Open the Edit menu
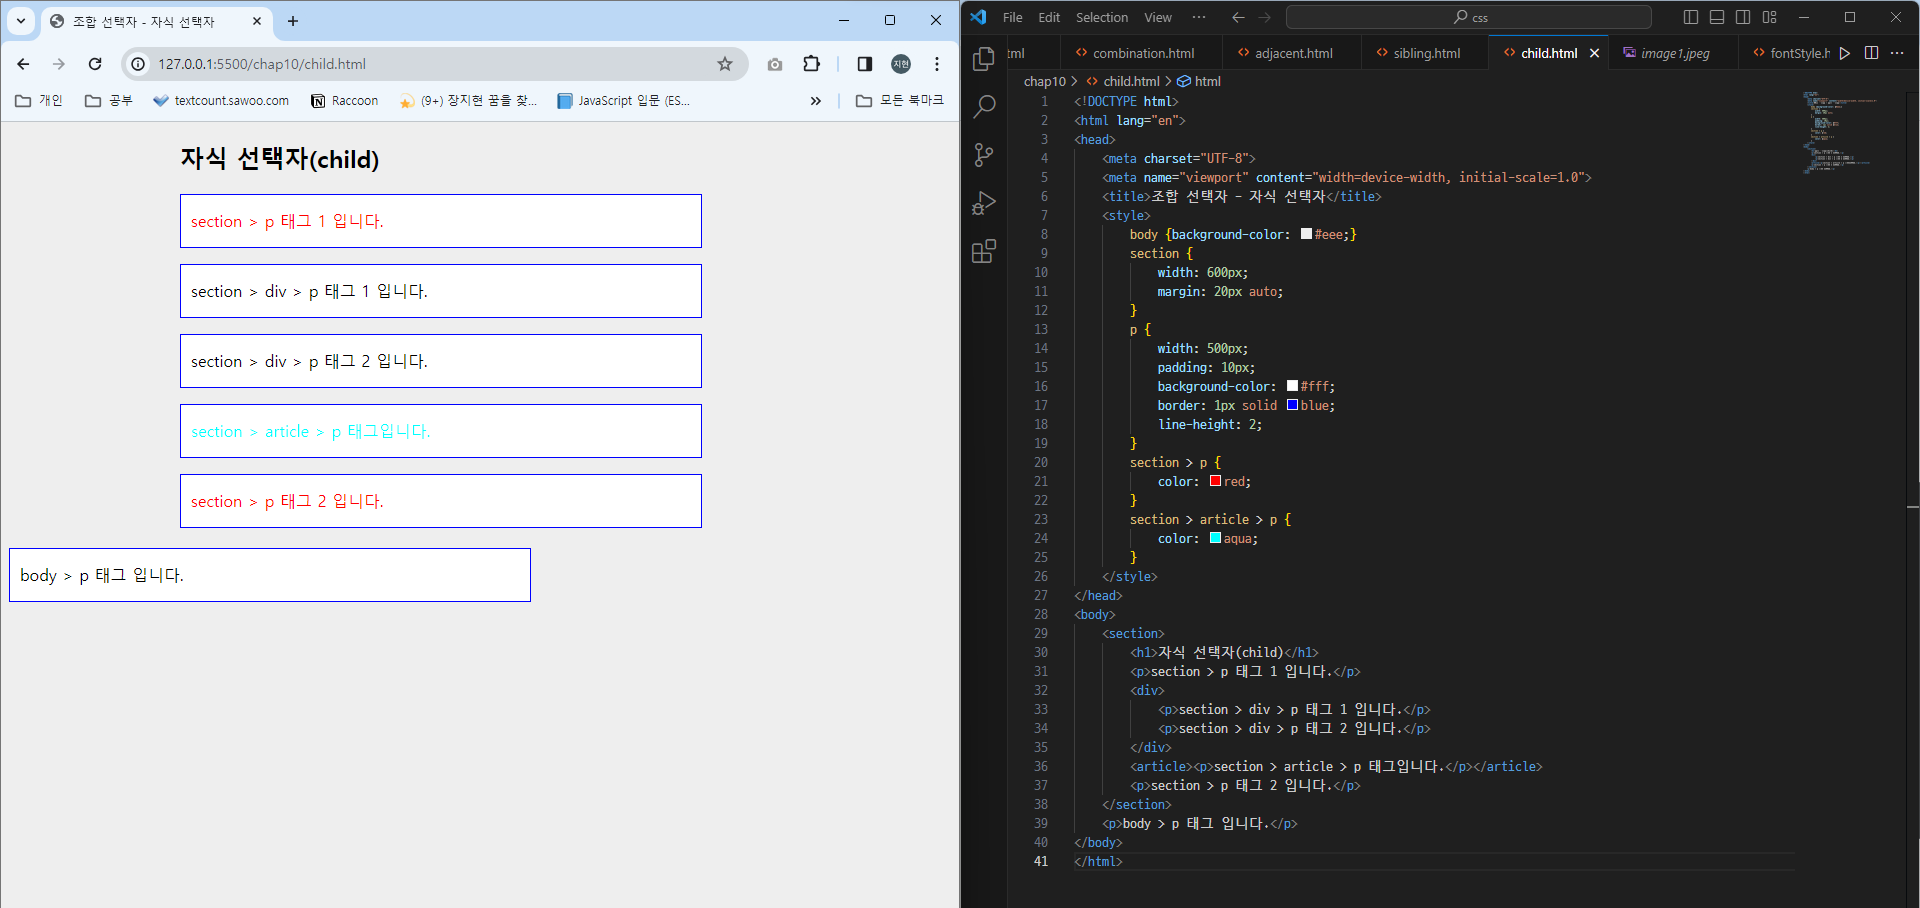The image size is (1920, 908). (1049, 17)
